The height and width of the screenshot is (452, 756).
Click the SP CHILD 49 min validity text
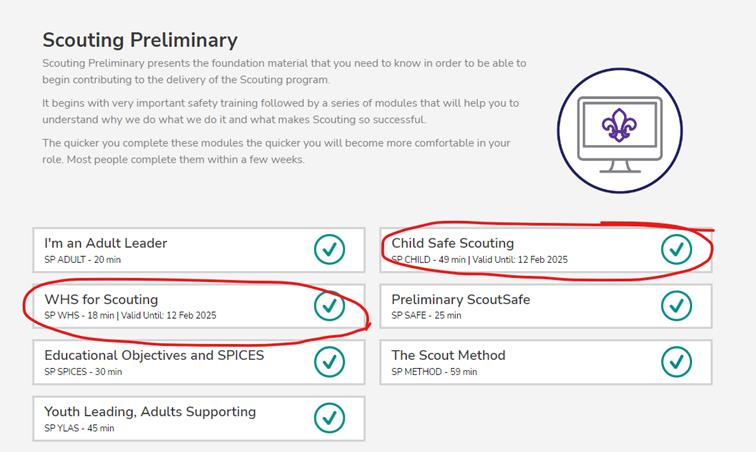(479, 260)
